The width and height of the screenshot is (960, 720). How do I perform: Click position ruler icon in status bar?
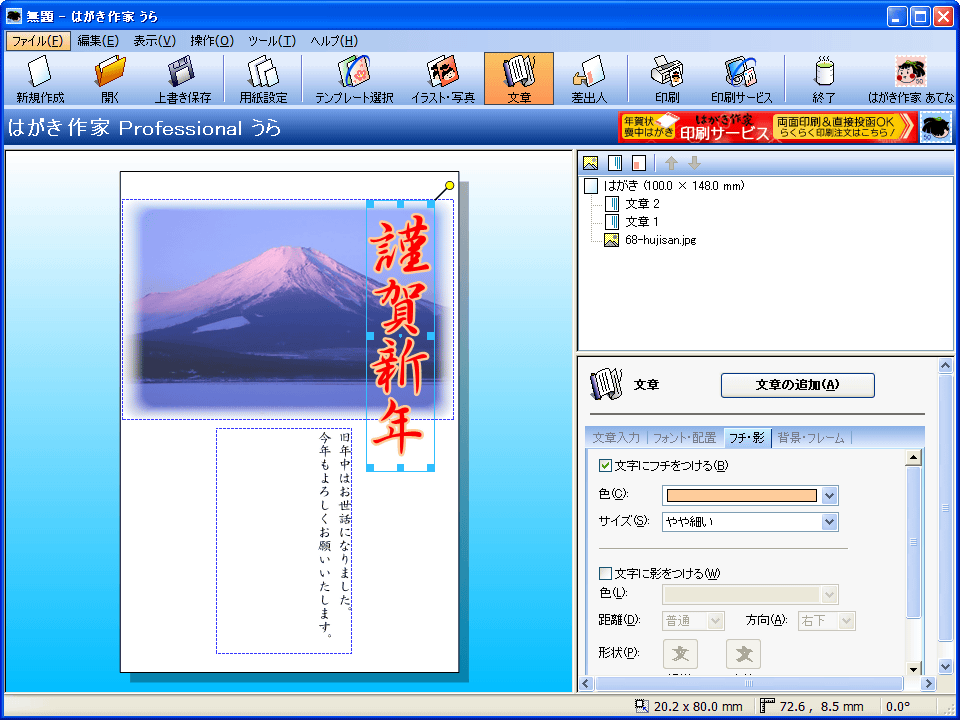point(767,706)
